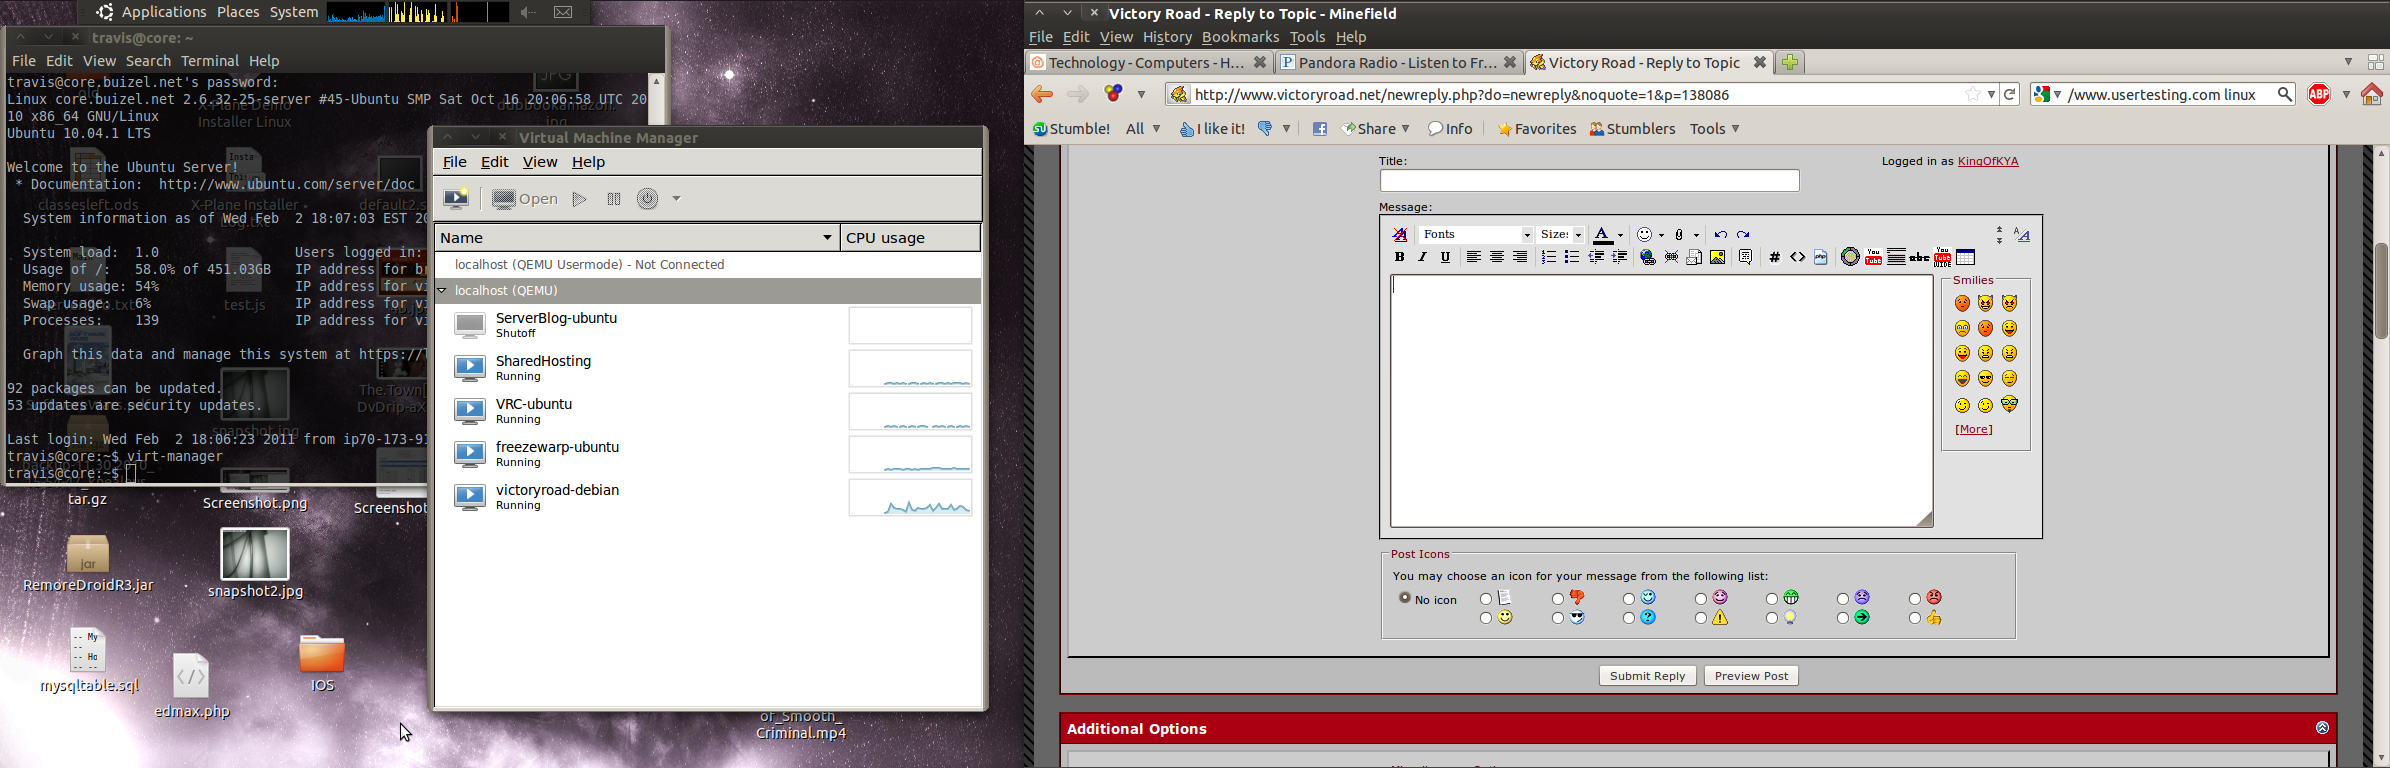This screenshot has width=2390, height=768.
Task: Select the green arrow post icon radio
Action: pos(1843,619)
